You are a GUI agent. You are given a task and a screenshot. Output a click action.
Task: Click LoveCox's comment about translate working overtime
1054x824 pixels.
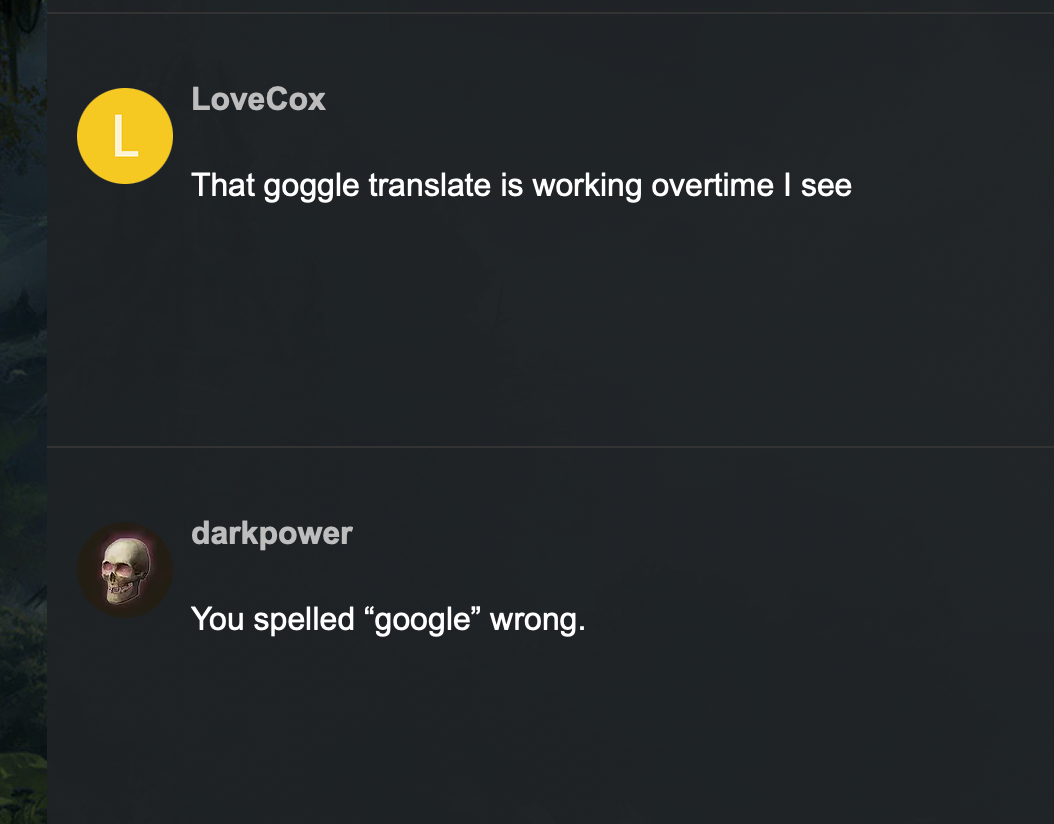tap(520, 186)
